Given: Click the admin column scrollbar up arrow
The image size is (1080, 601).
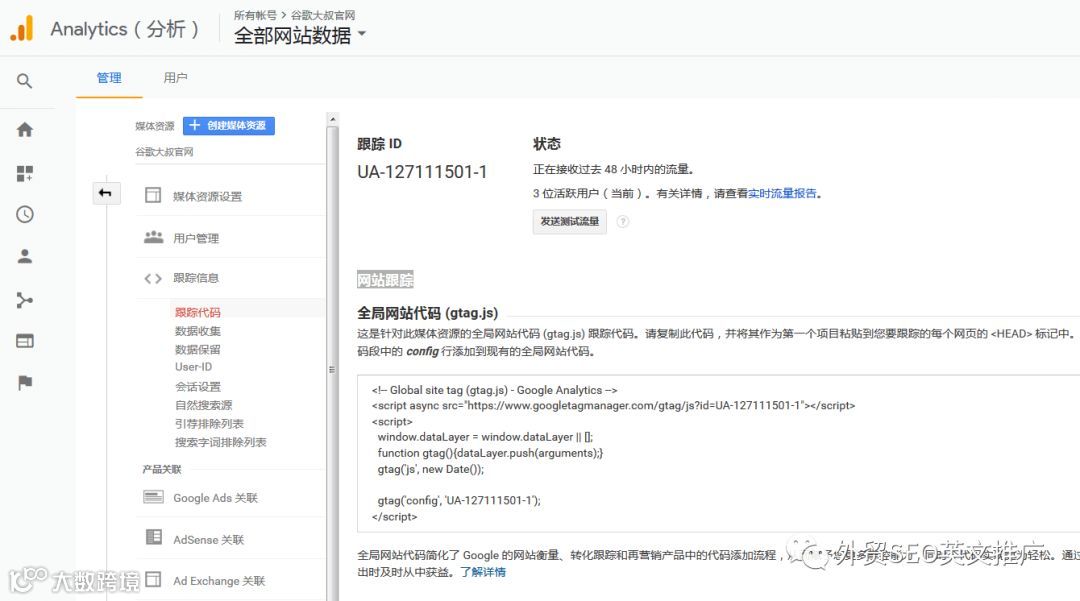Looking at the screenshot, I should click(x=333, y=119).
